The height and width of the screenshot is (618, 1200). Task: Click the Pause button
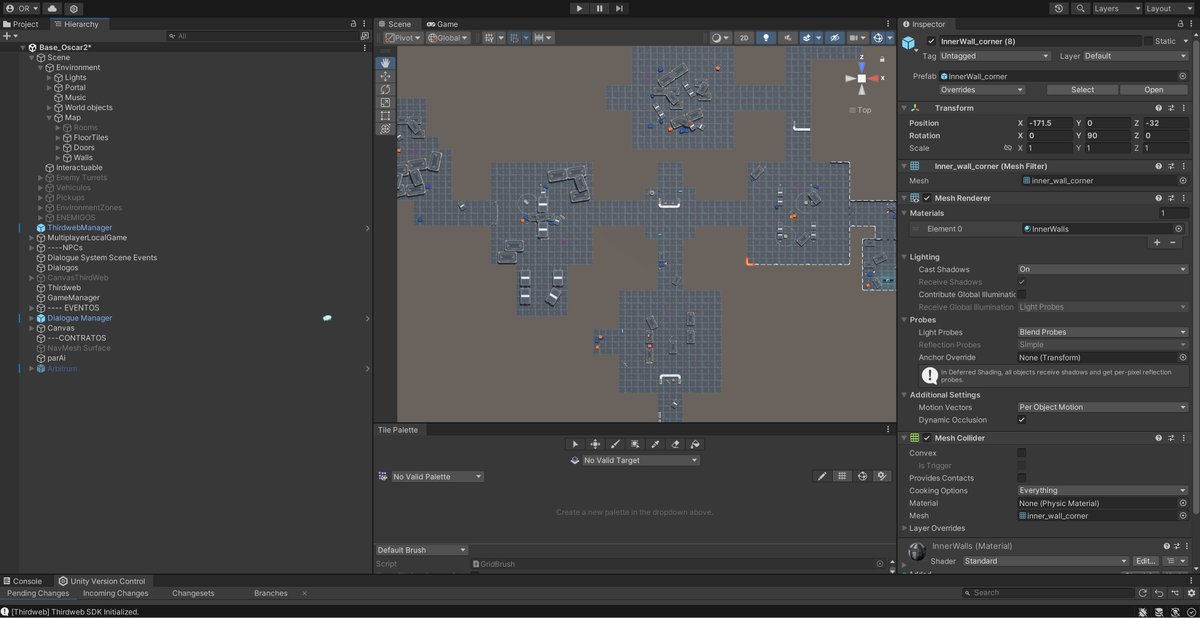coord(599,8)
